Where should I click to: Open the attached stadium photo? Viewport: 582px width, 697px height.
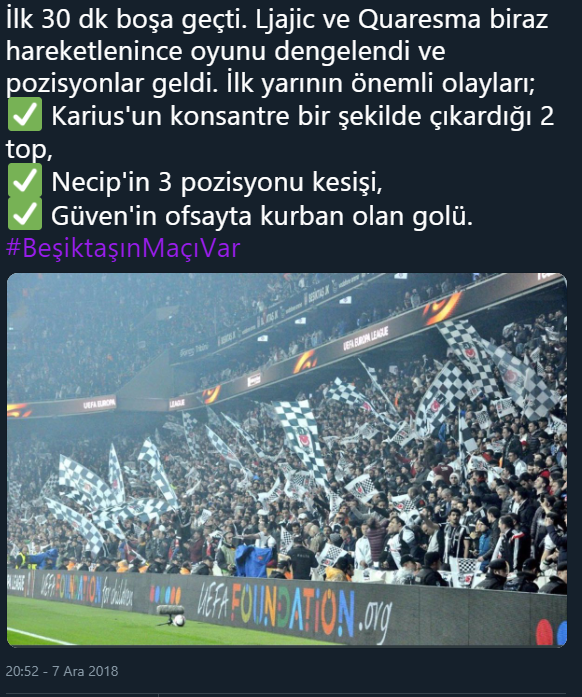click(x=287, y=460)
